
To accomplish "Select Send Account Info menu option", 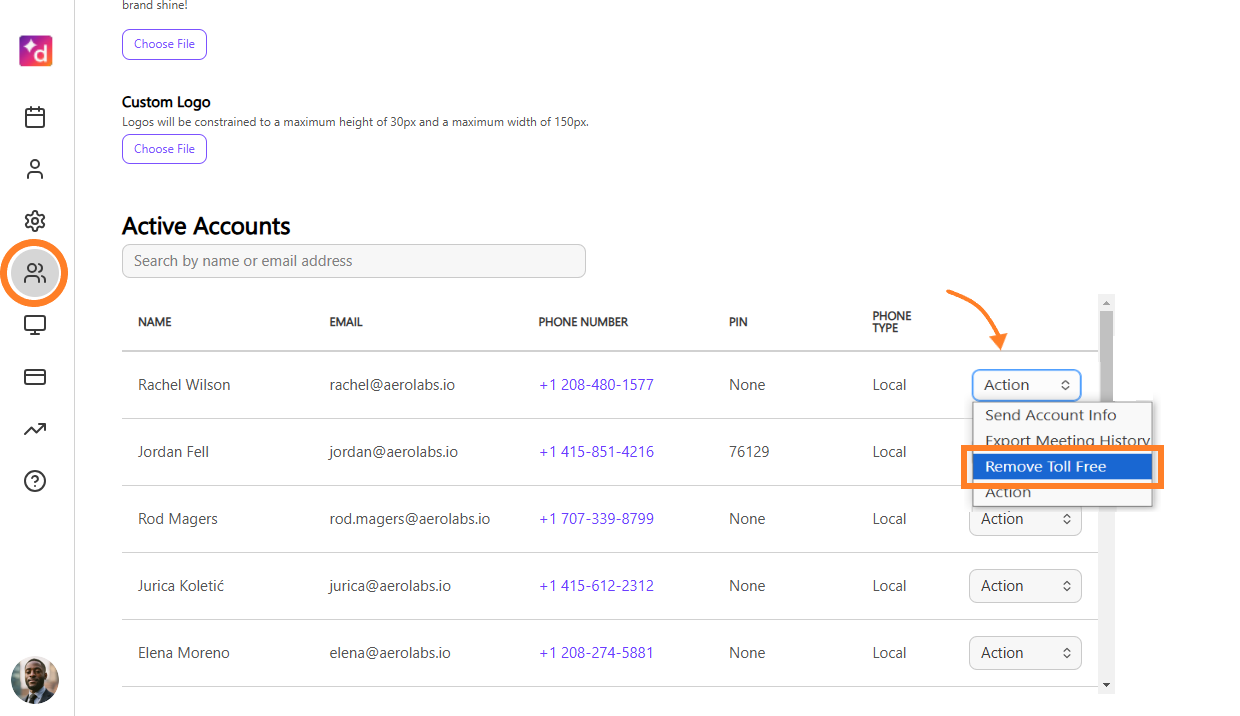I will (x=1062, y=415).
